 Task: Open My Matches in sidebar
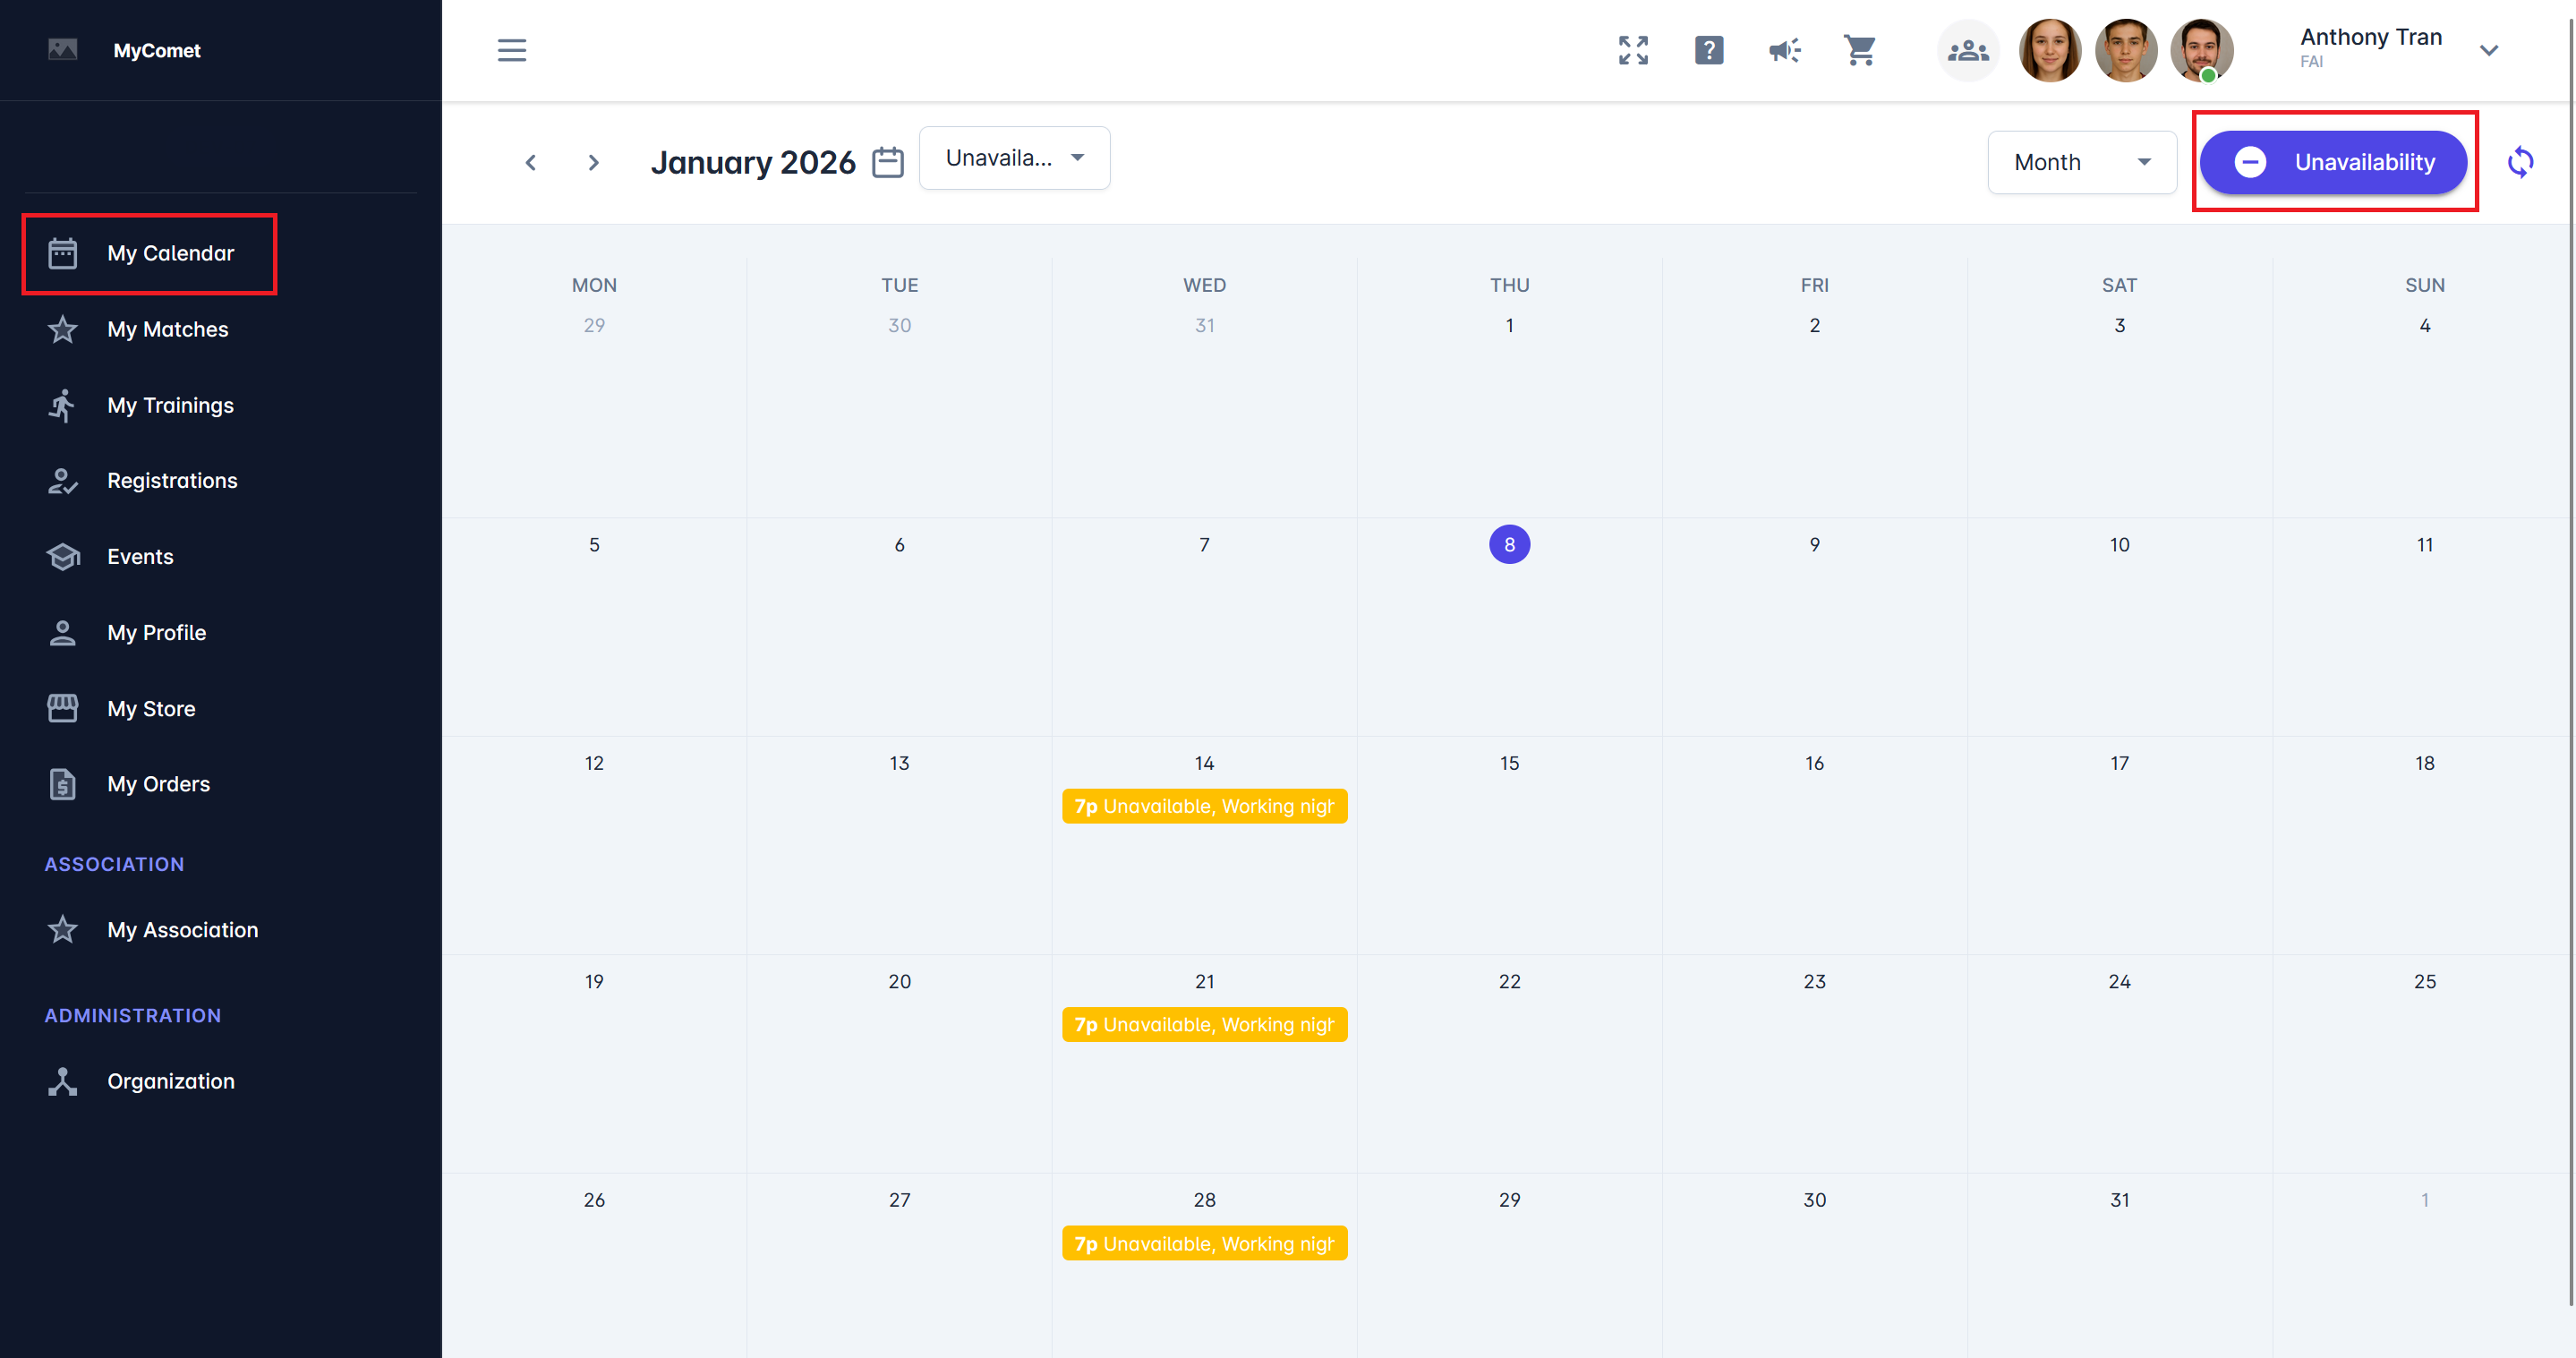tap(167, 329)
